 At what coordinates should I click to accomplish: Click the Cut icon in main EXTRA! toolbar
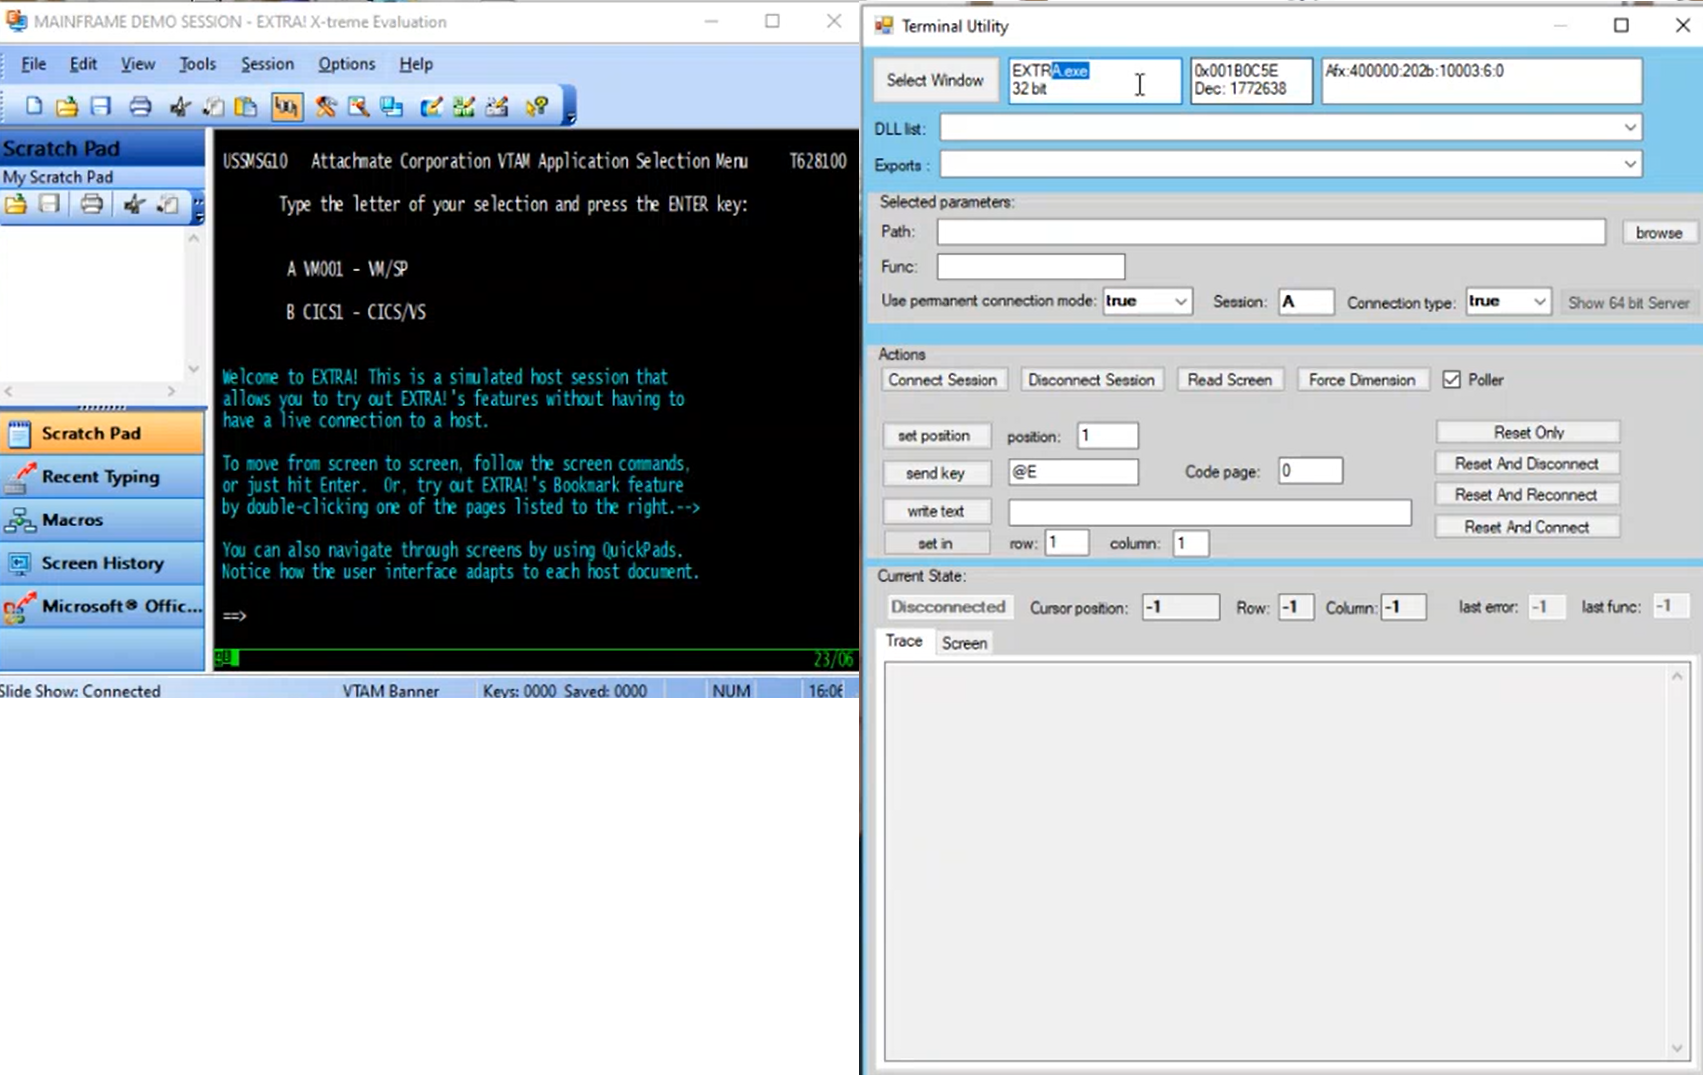click(180, 106)
